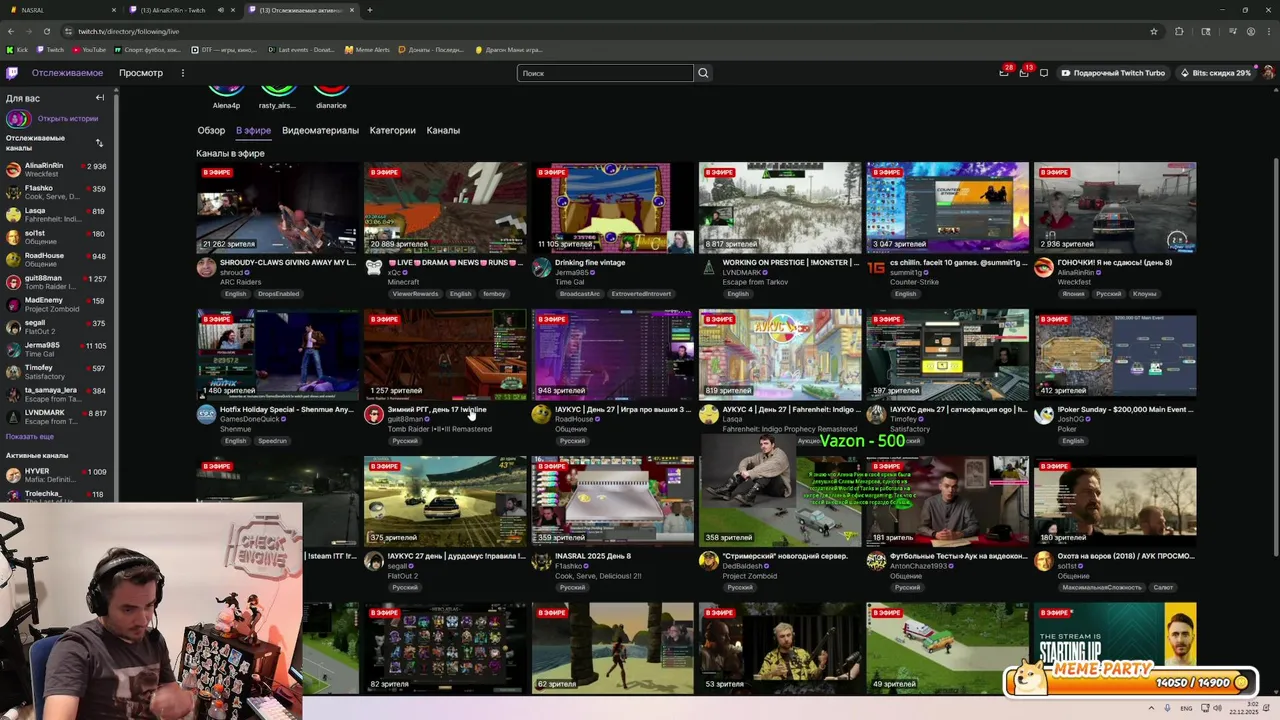1280x720 pixels.
Task: Open the Kick bookmark
Action: [x=18, y=49]
